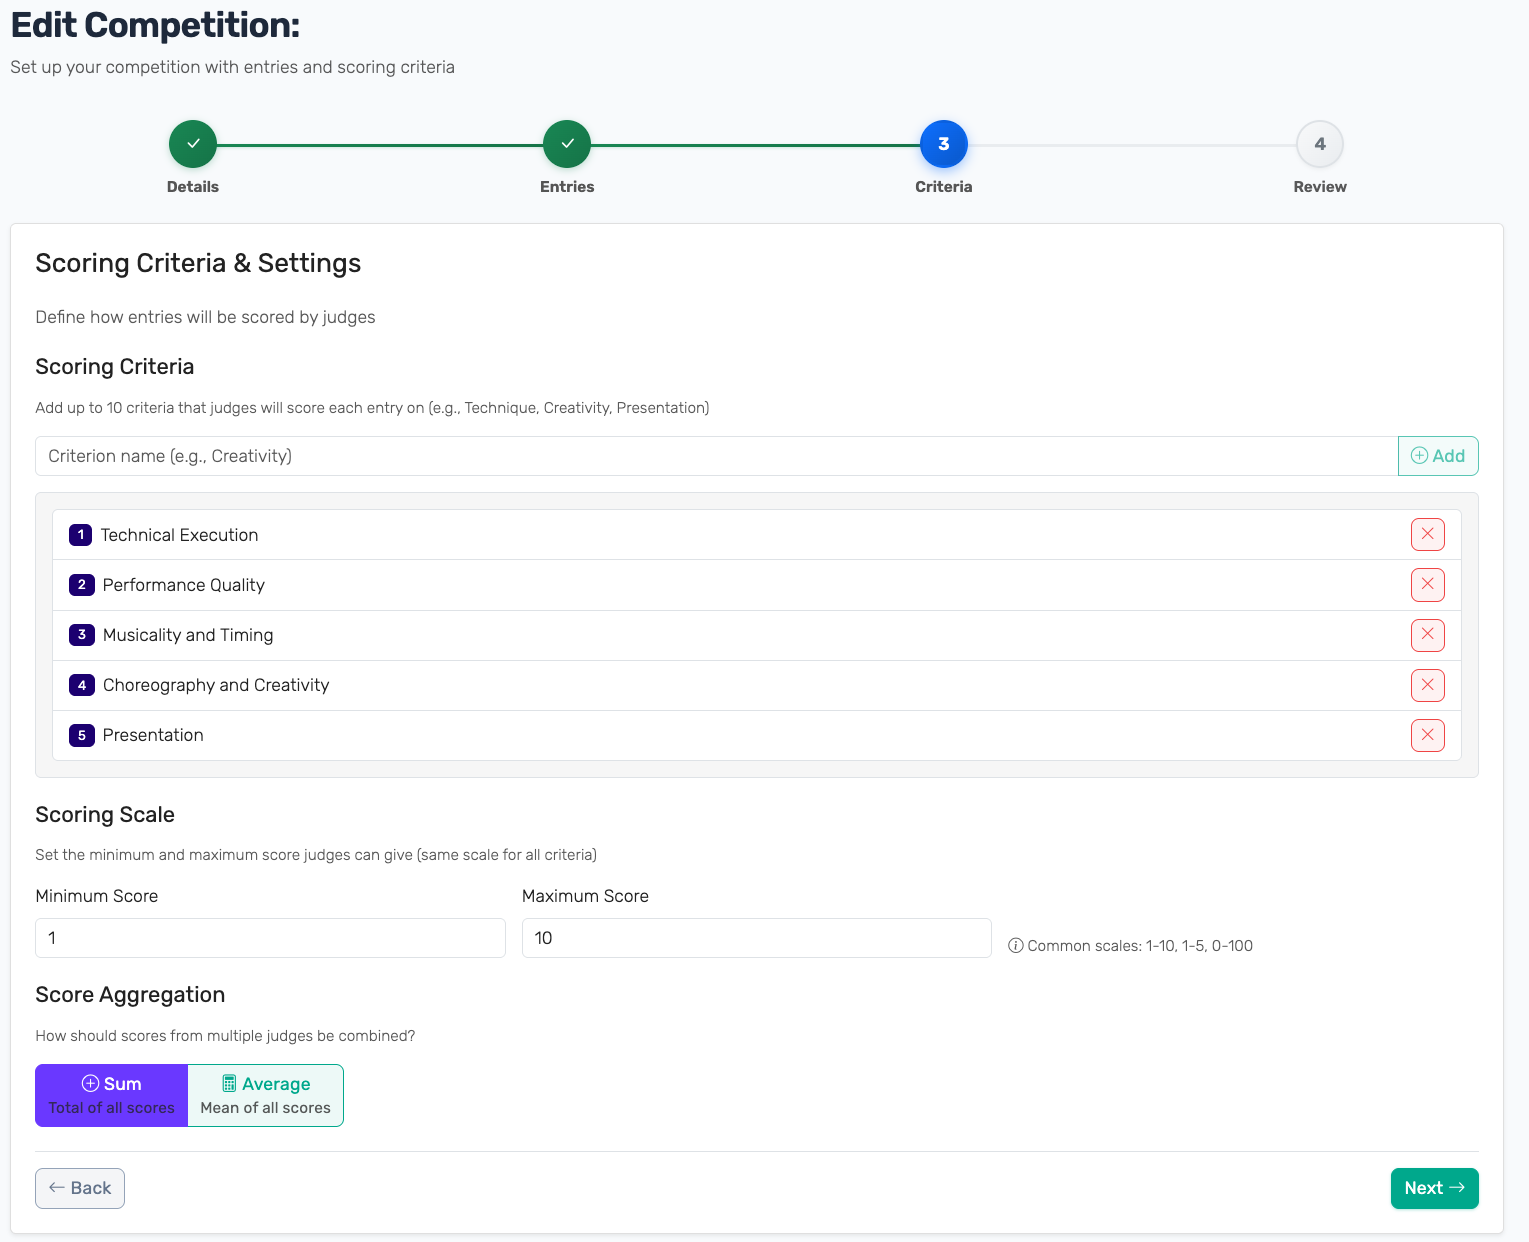The width and height of the screenshot is (1529, 1242).
Task: Edit the Minimum Score field
Action: coord(270,938)
